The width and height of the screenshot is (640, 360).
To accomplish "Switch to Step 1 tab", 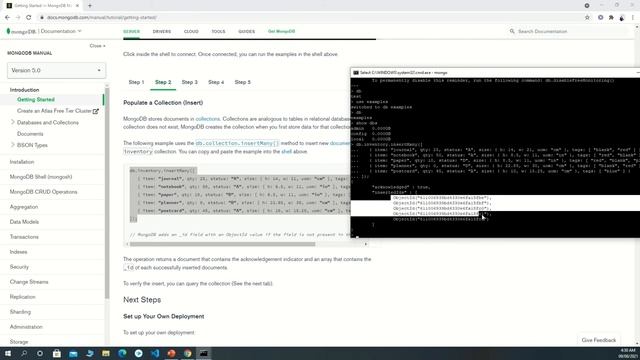I will coord(136,82).
